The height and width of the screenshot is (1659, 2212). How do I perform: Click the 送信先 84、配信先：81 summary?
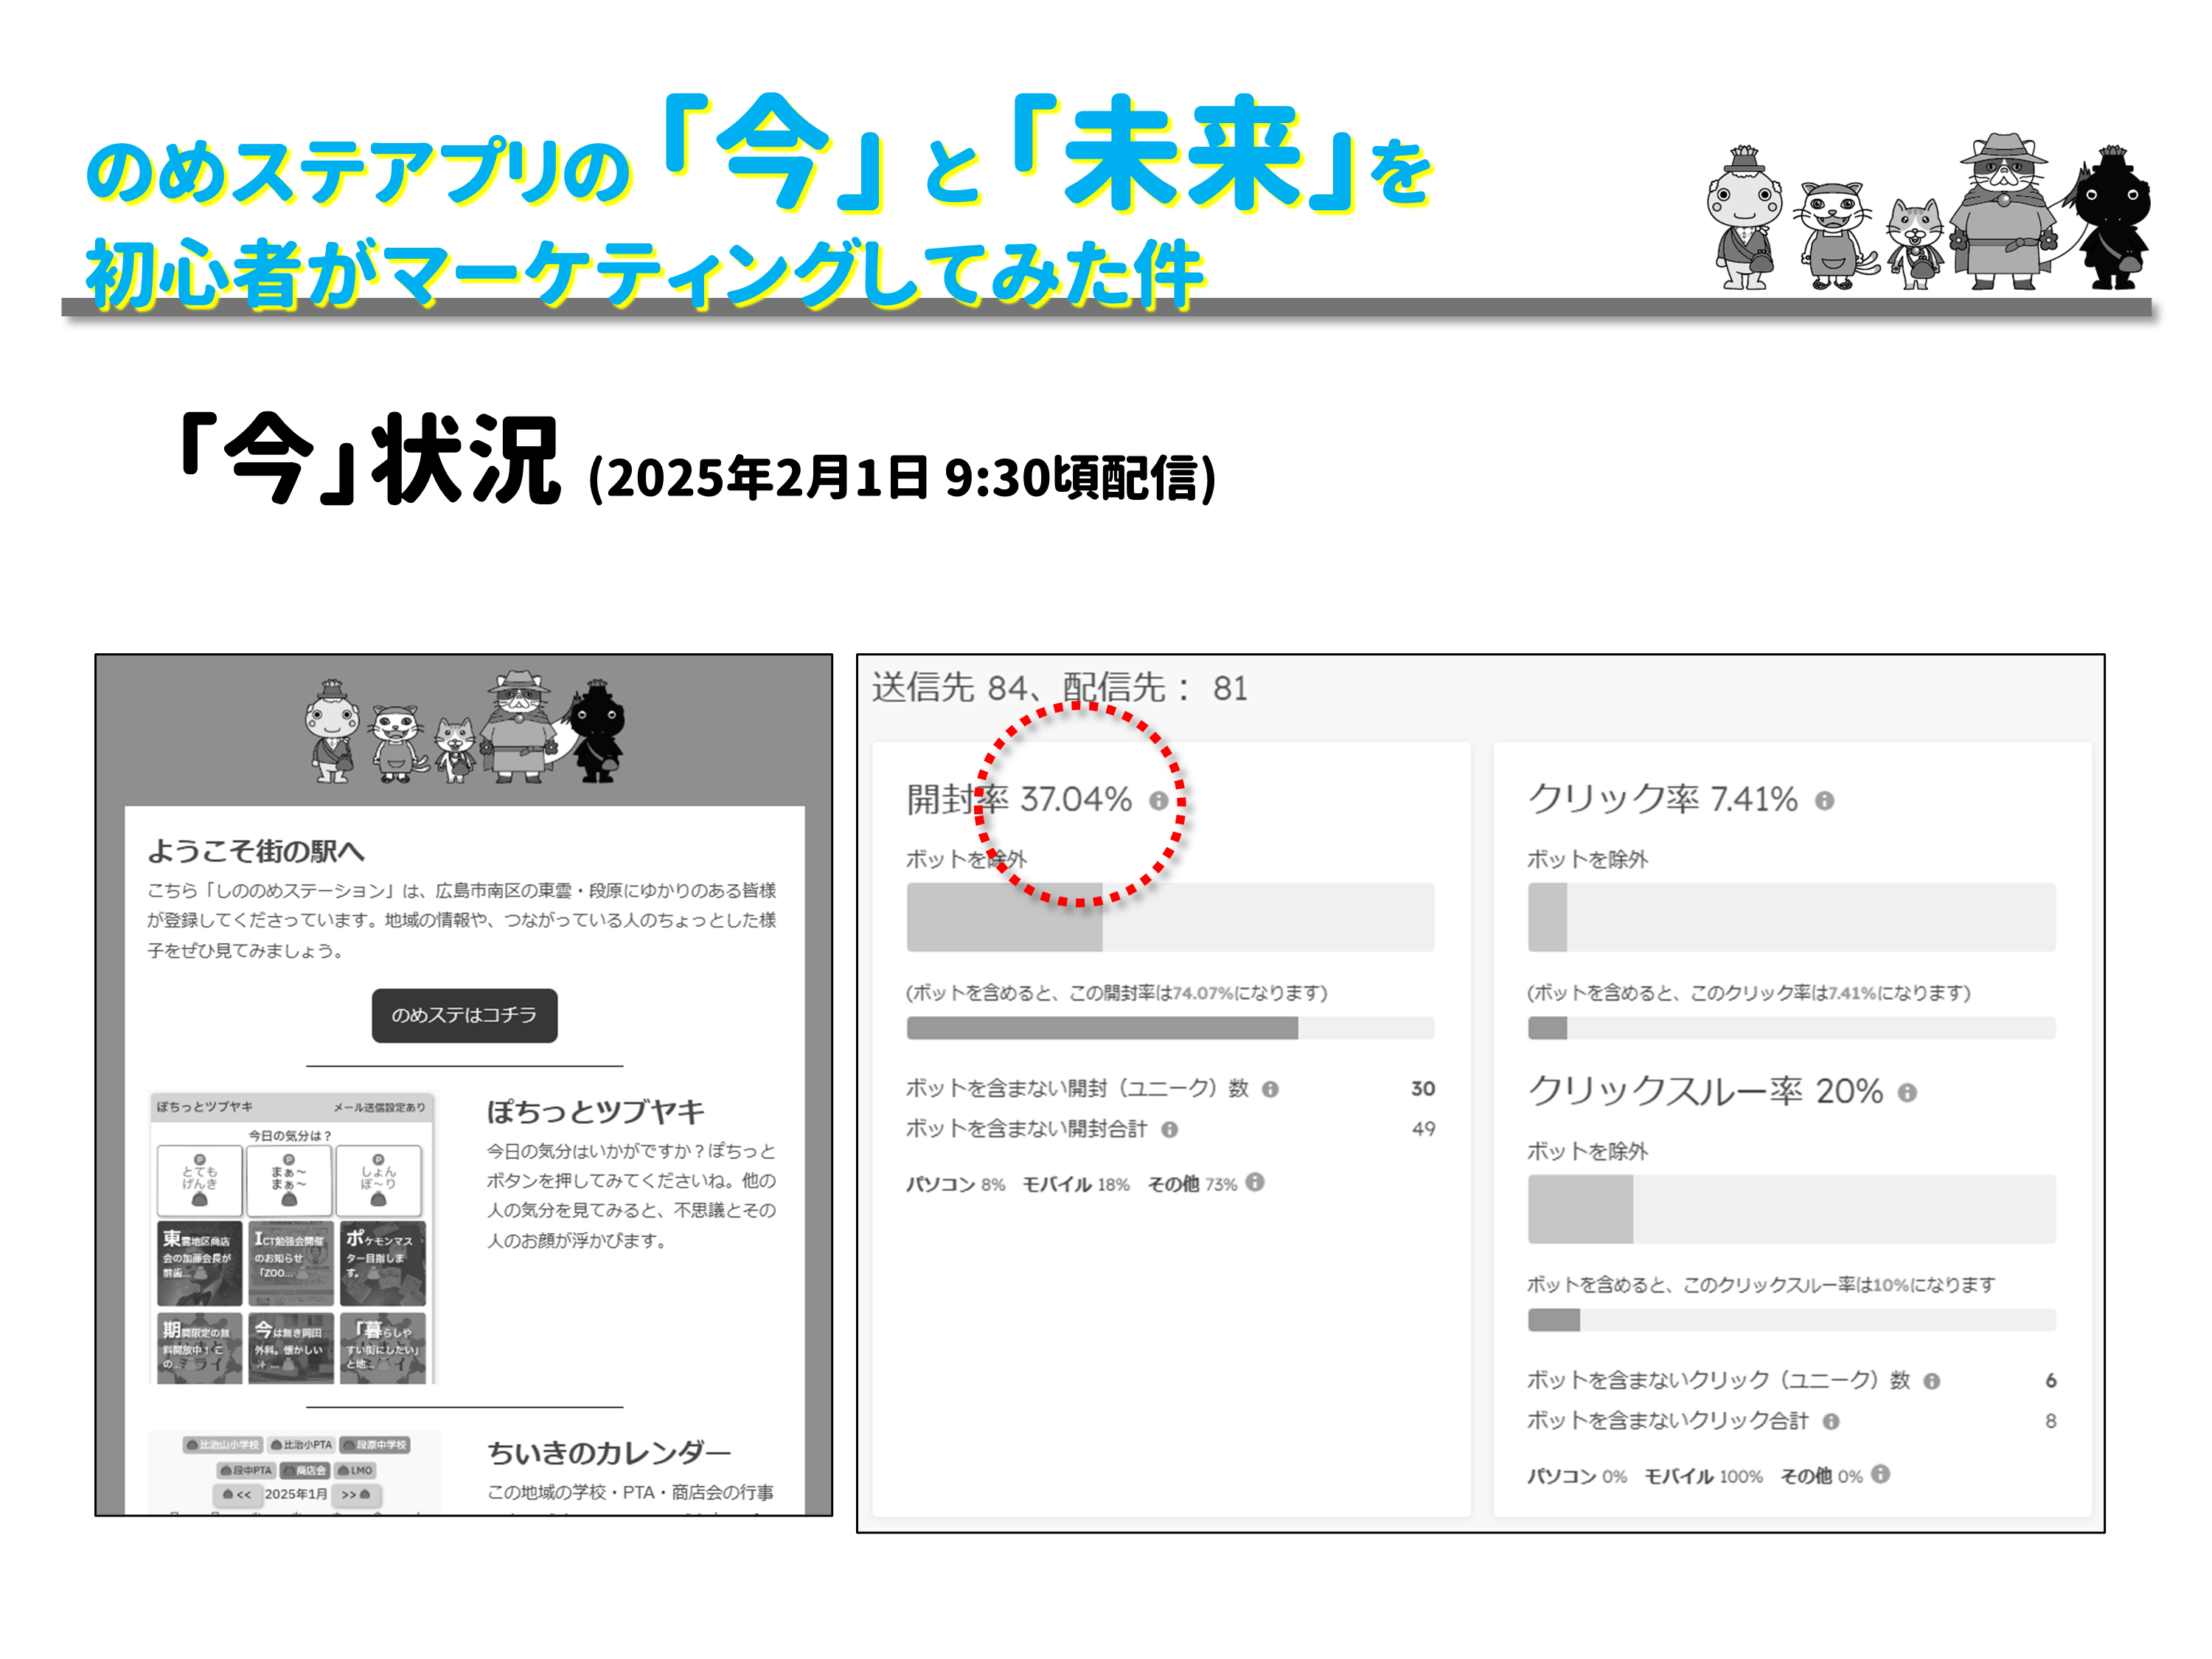coord(1060,689)
